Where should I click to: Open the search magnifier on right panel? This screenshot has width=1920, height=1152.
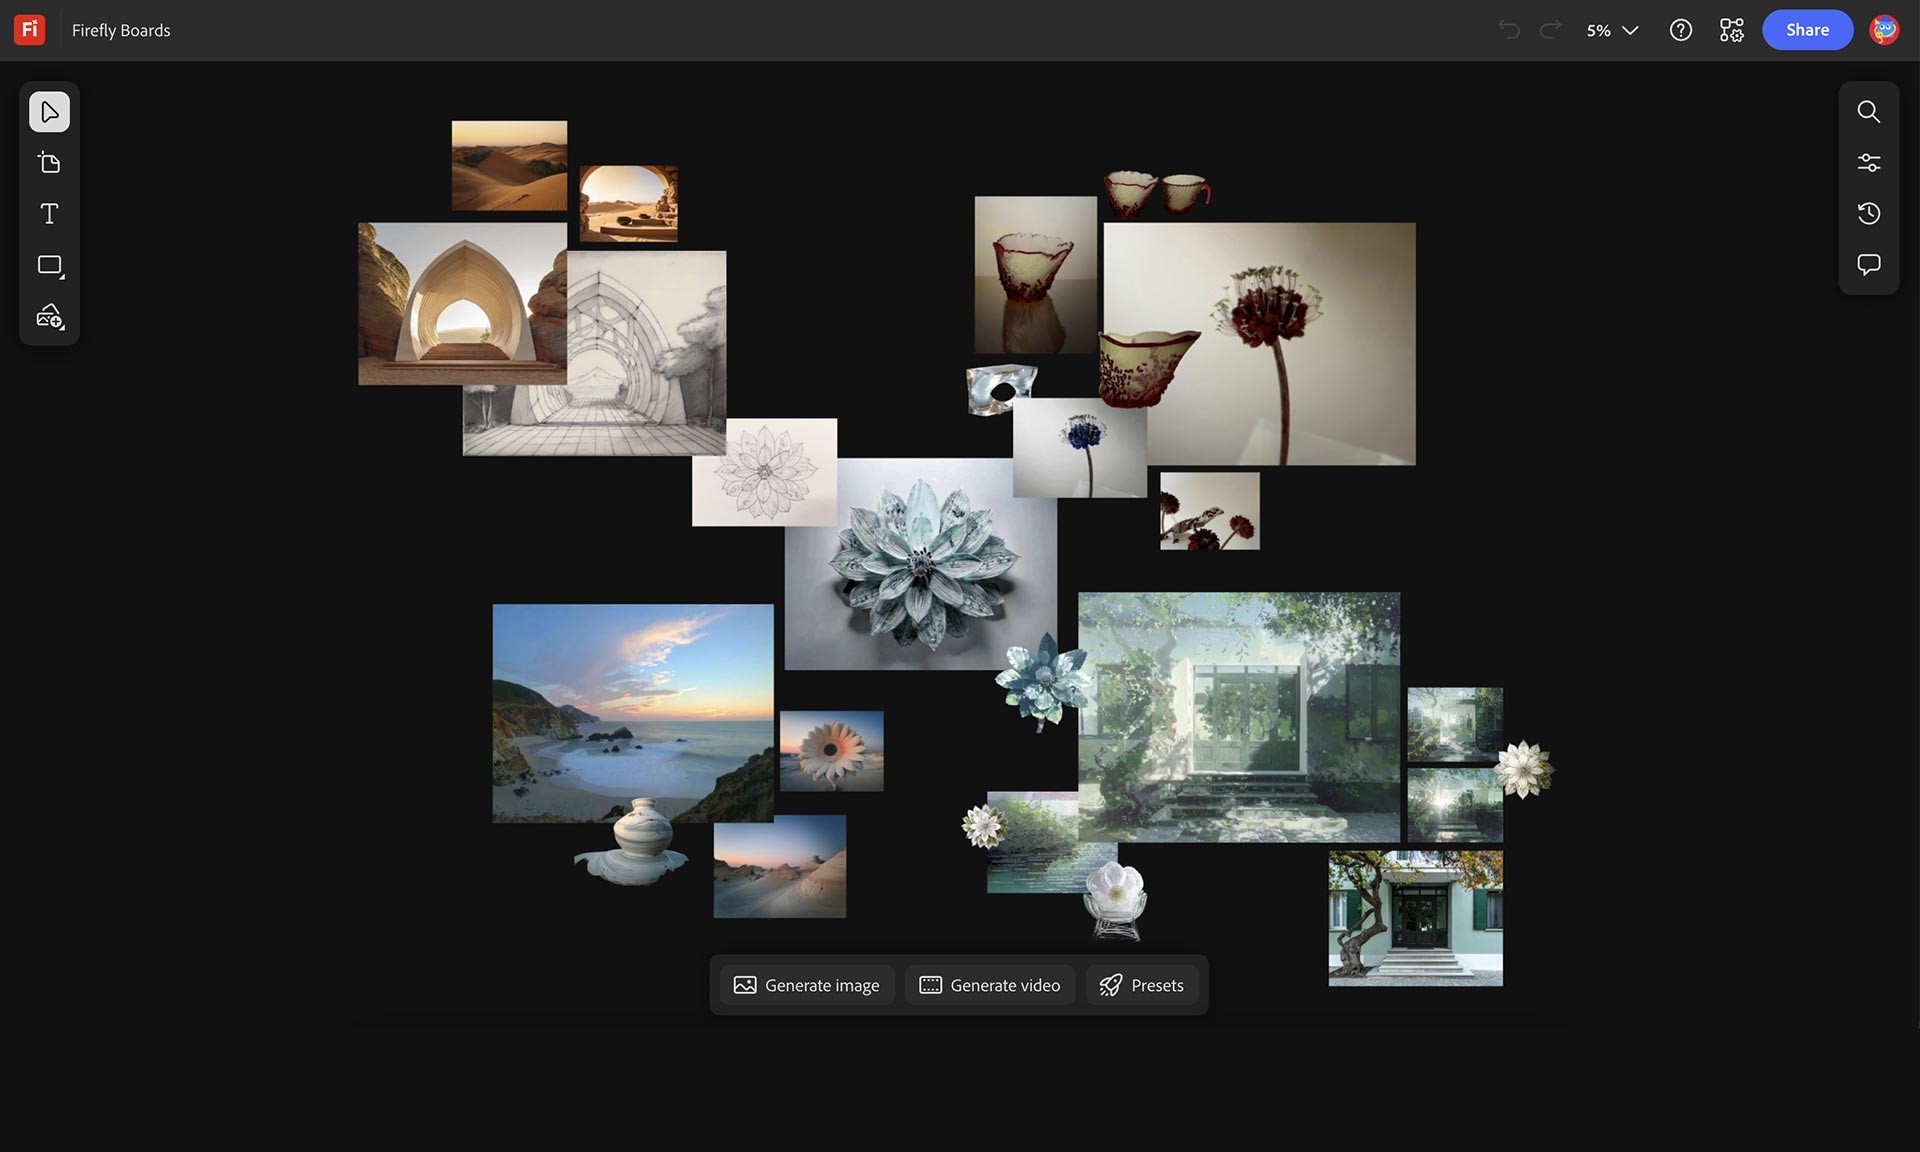[1868, 112]
